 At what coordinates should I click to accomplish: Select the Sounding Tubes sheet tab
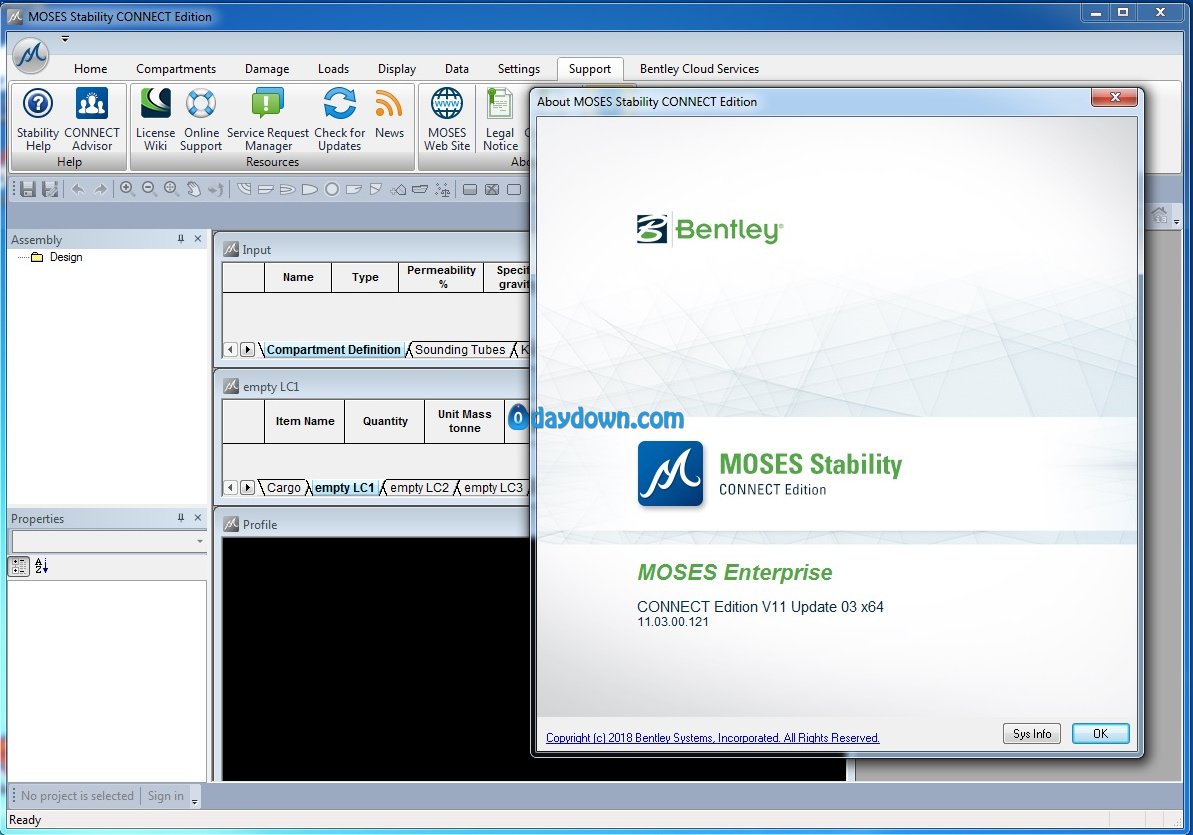[x=460, y=349]
